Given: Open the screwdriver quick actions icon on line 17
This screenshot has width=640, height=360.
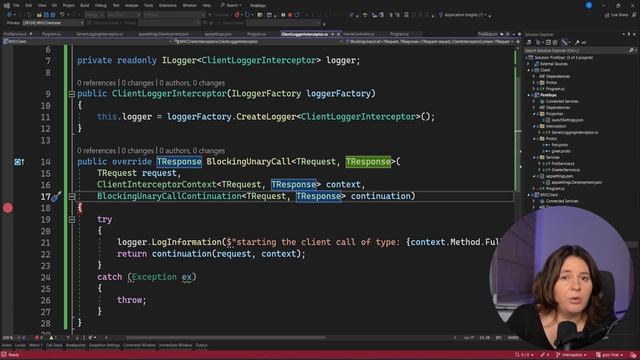Looking at the screenshot, I should coord(56,197).
